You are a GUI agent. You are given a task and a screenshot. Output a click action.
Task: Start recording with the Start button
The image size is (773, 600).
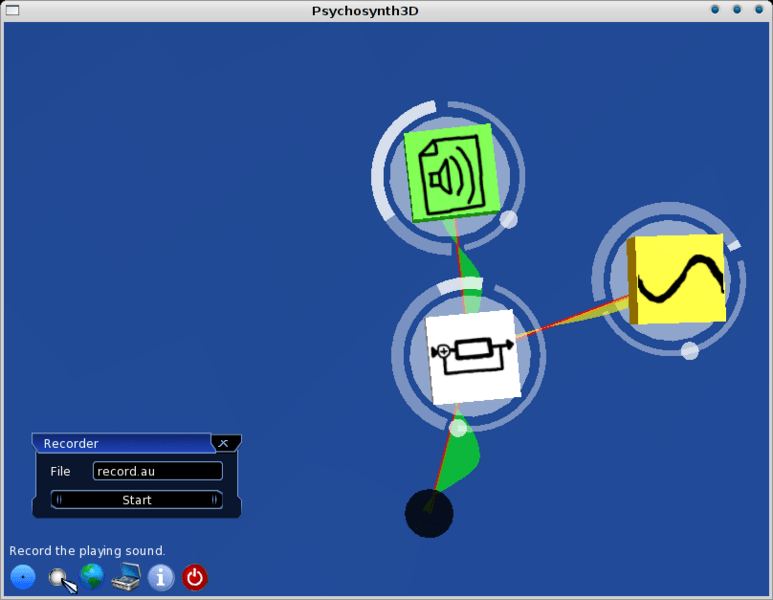(137, 500)
